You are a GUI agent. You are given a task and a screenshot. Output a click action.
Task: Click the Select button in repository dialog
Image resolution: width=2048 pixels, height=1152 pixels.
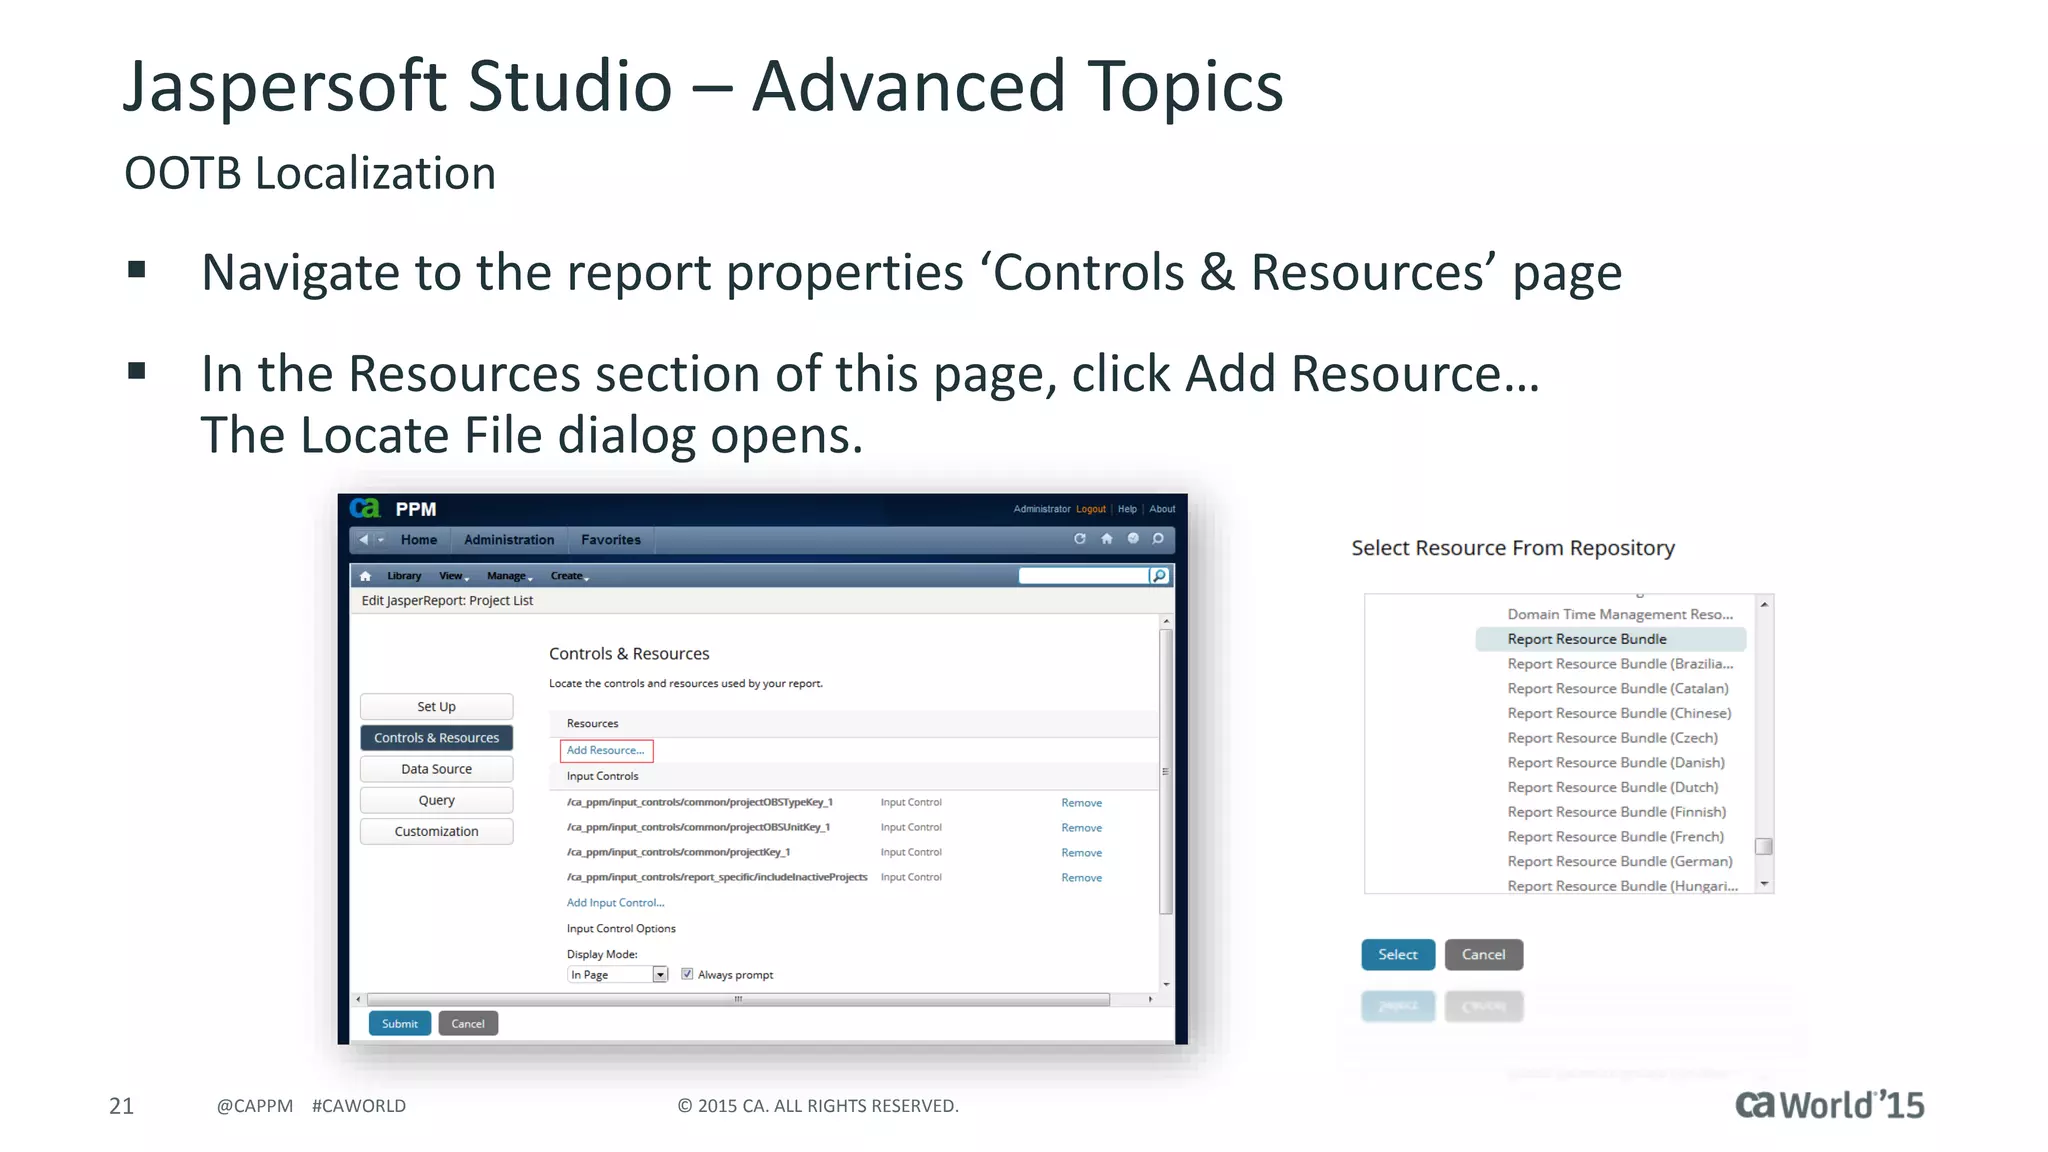[x=1398, y=955]
